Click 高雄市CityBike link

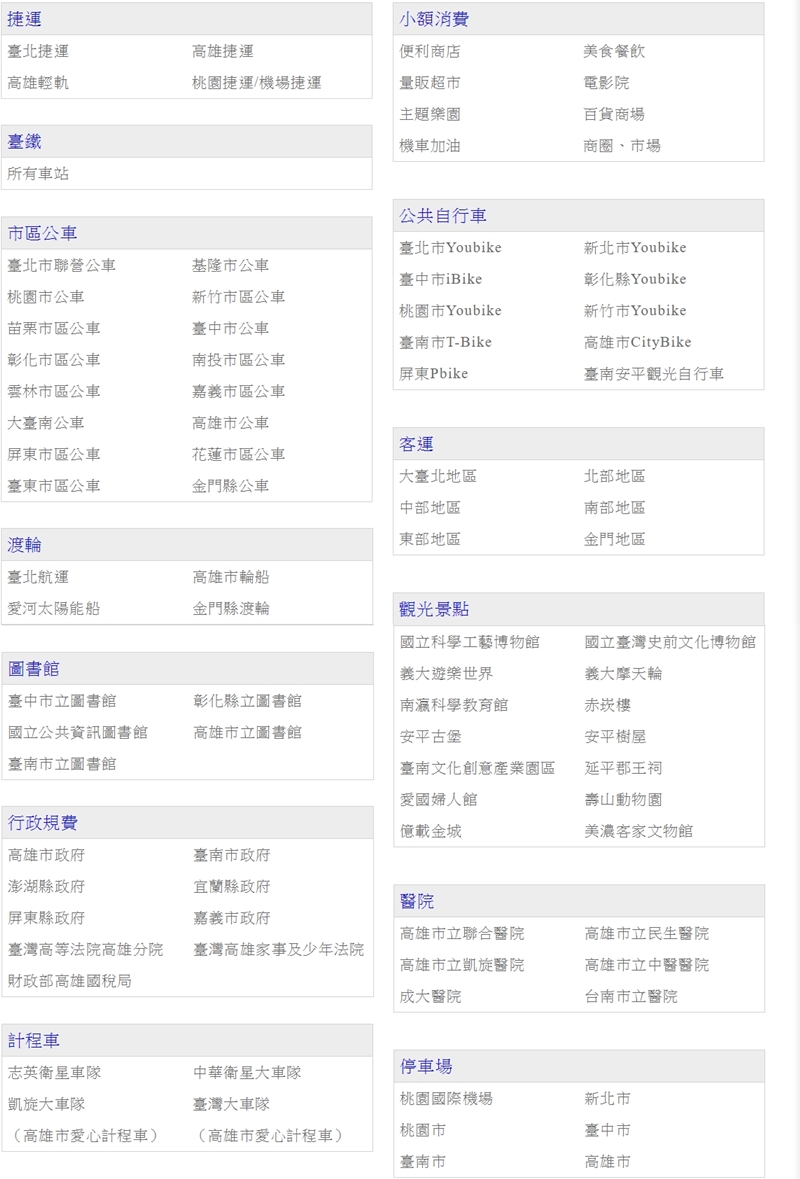point(638,343)
